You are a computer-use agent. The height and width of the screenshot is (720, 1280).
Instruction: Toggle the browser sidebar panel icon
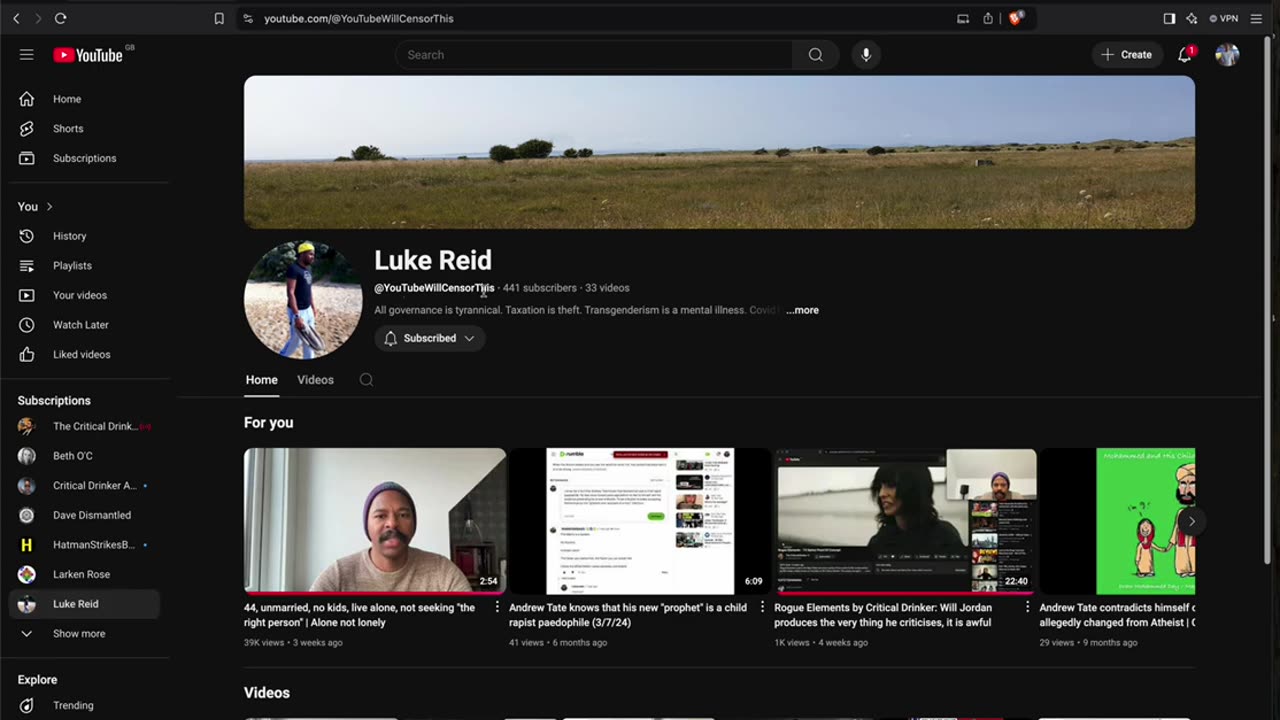tap(1169, 18)
